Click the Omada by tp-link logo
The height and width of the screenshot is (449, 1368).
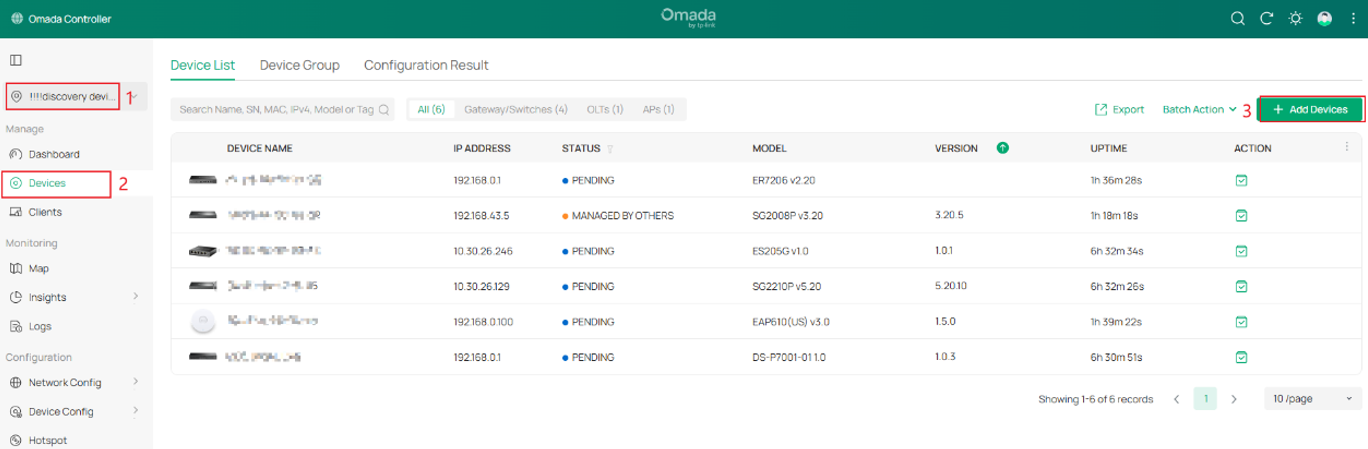(x=689, y=18)
